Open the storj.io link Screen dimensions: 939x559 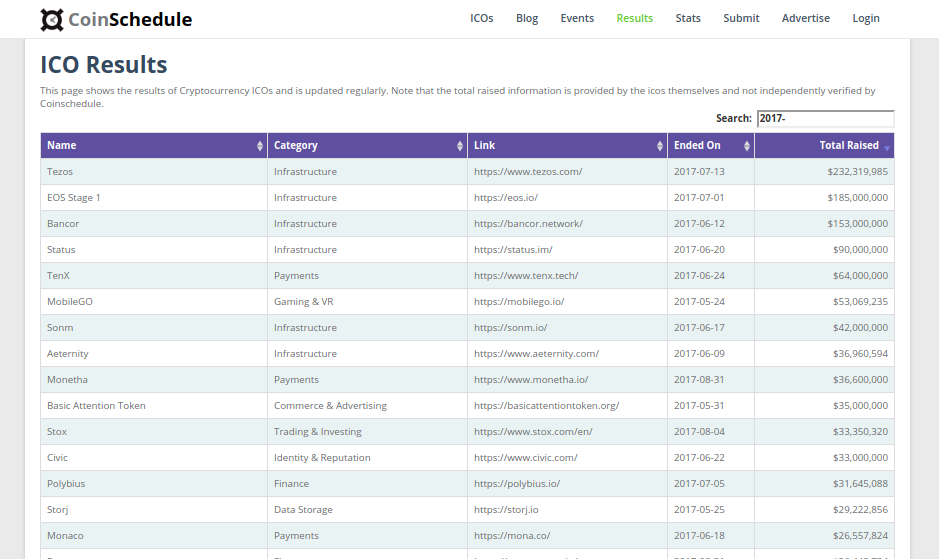pos(506,510)
